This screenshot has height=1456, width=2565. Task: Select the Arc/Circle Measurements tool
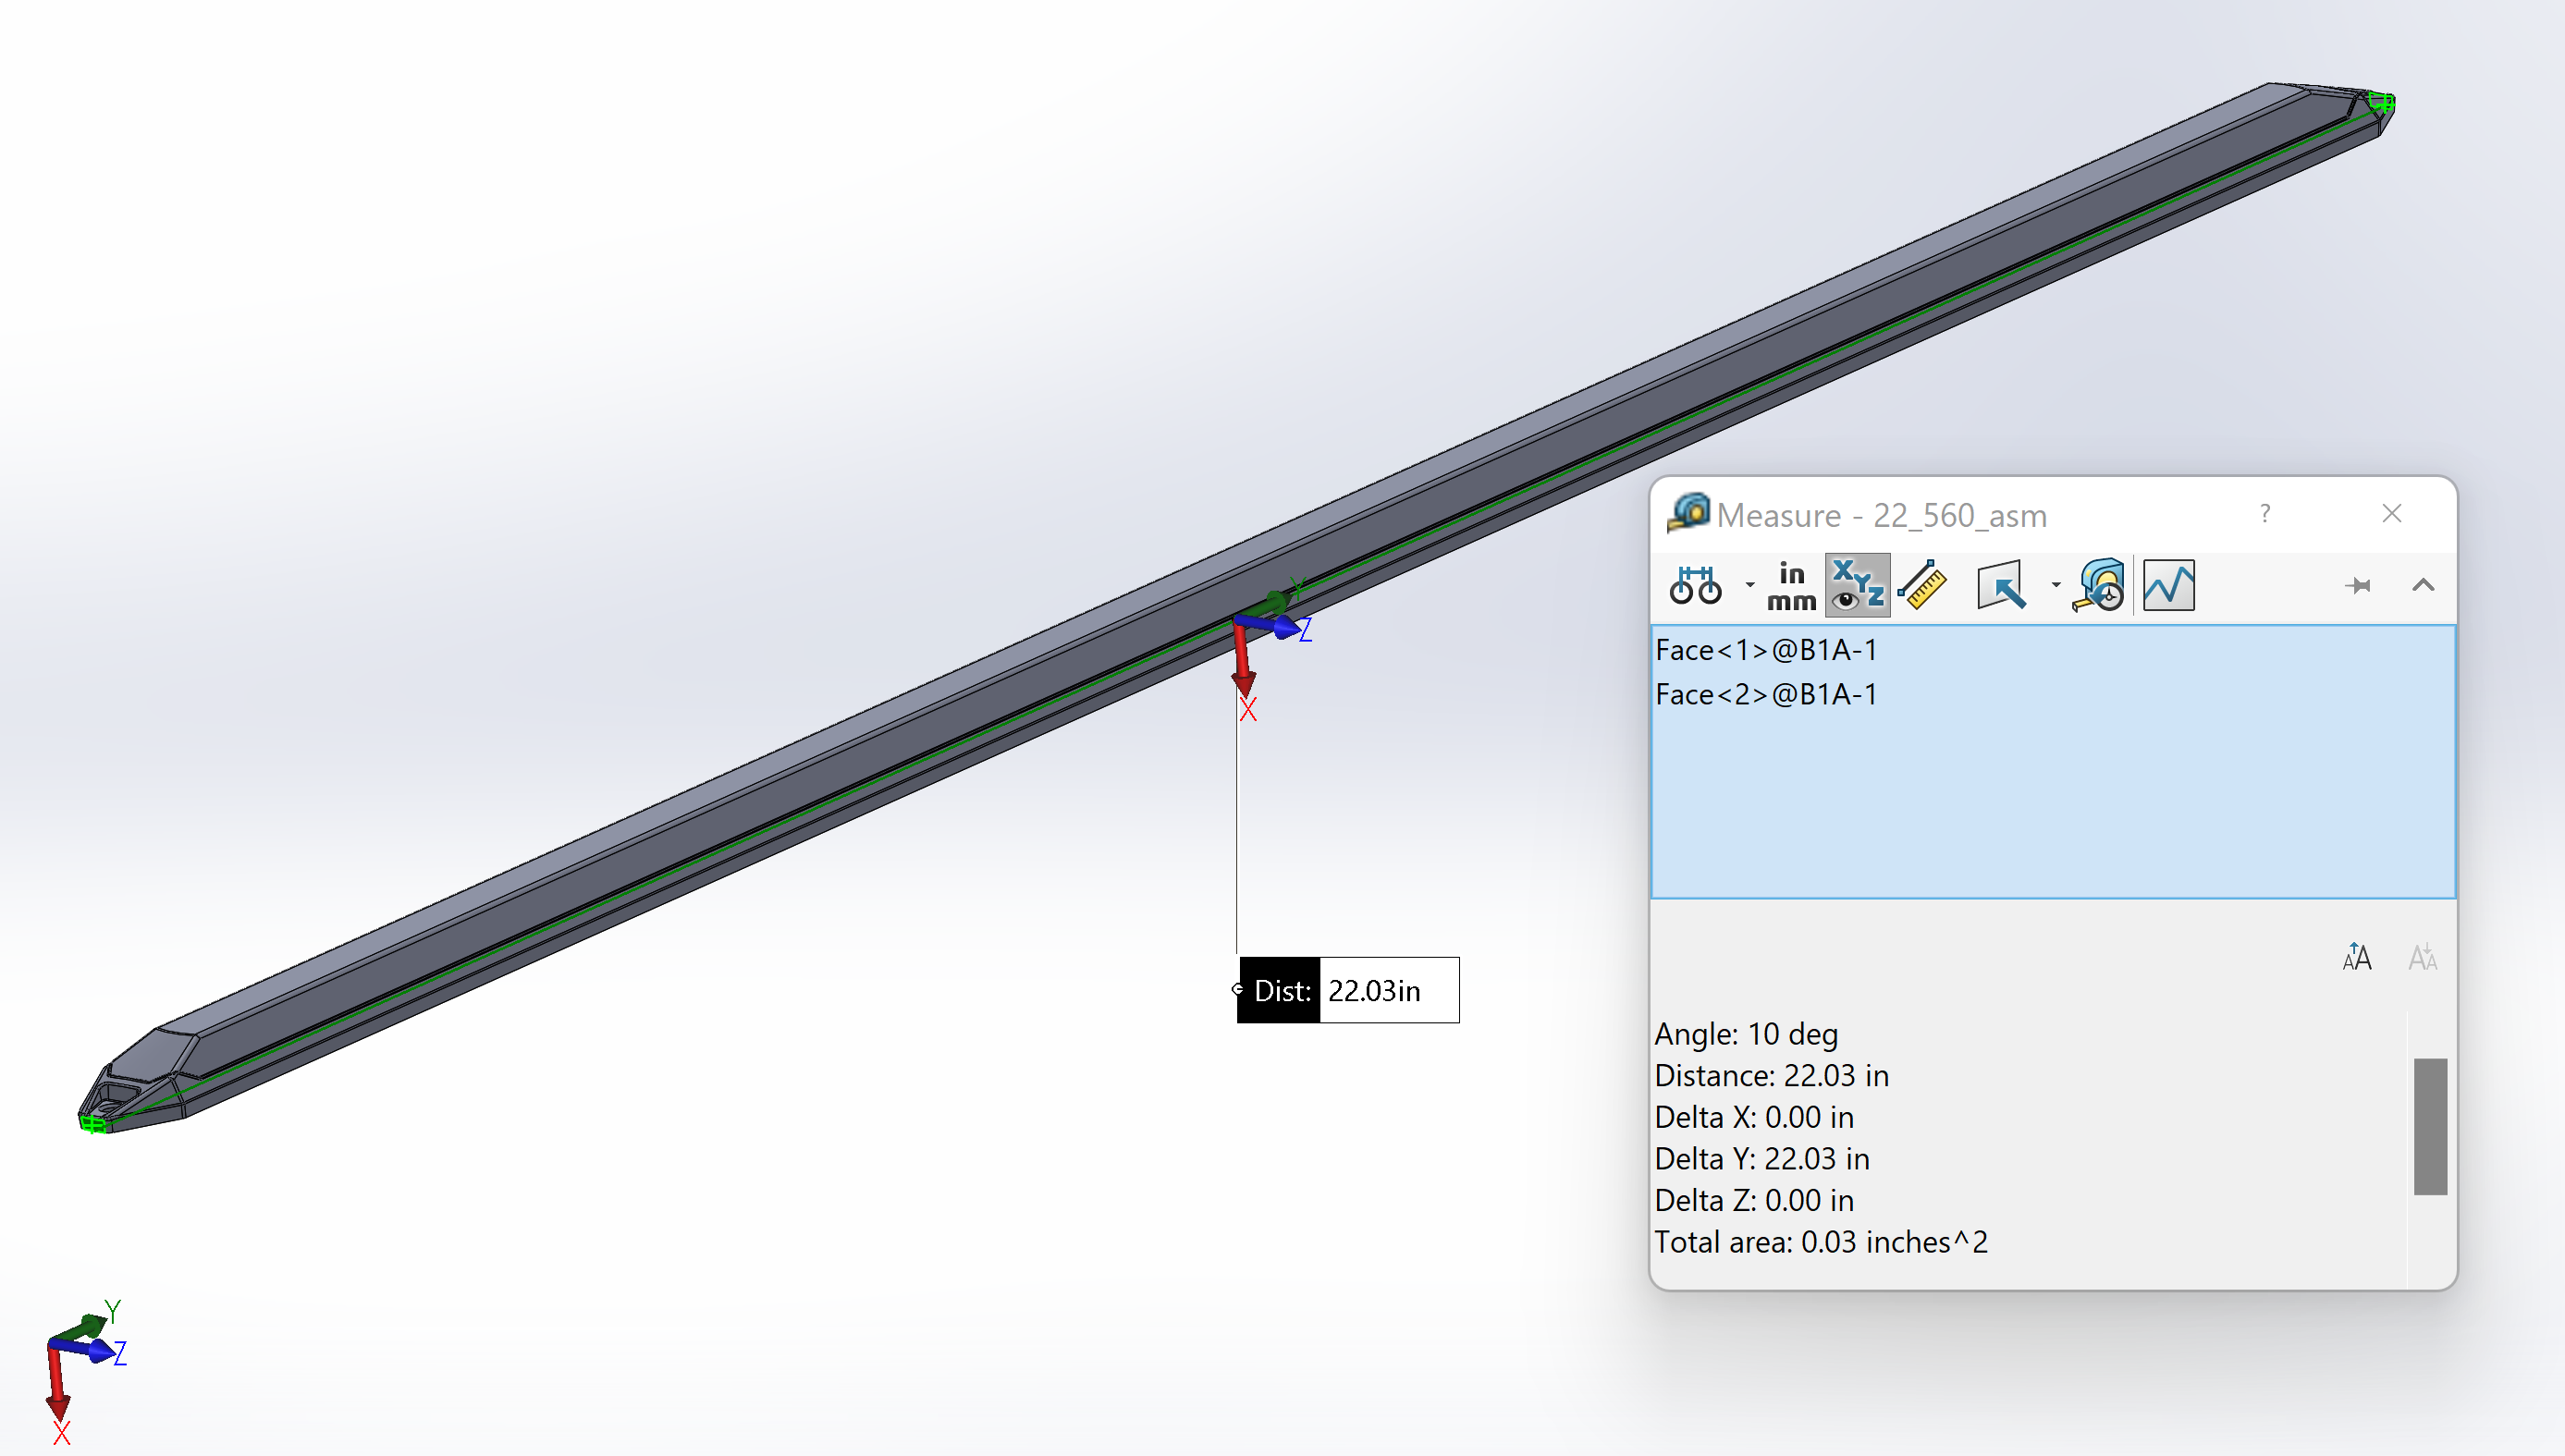point(1697,585)
